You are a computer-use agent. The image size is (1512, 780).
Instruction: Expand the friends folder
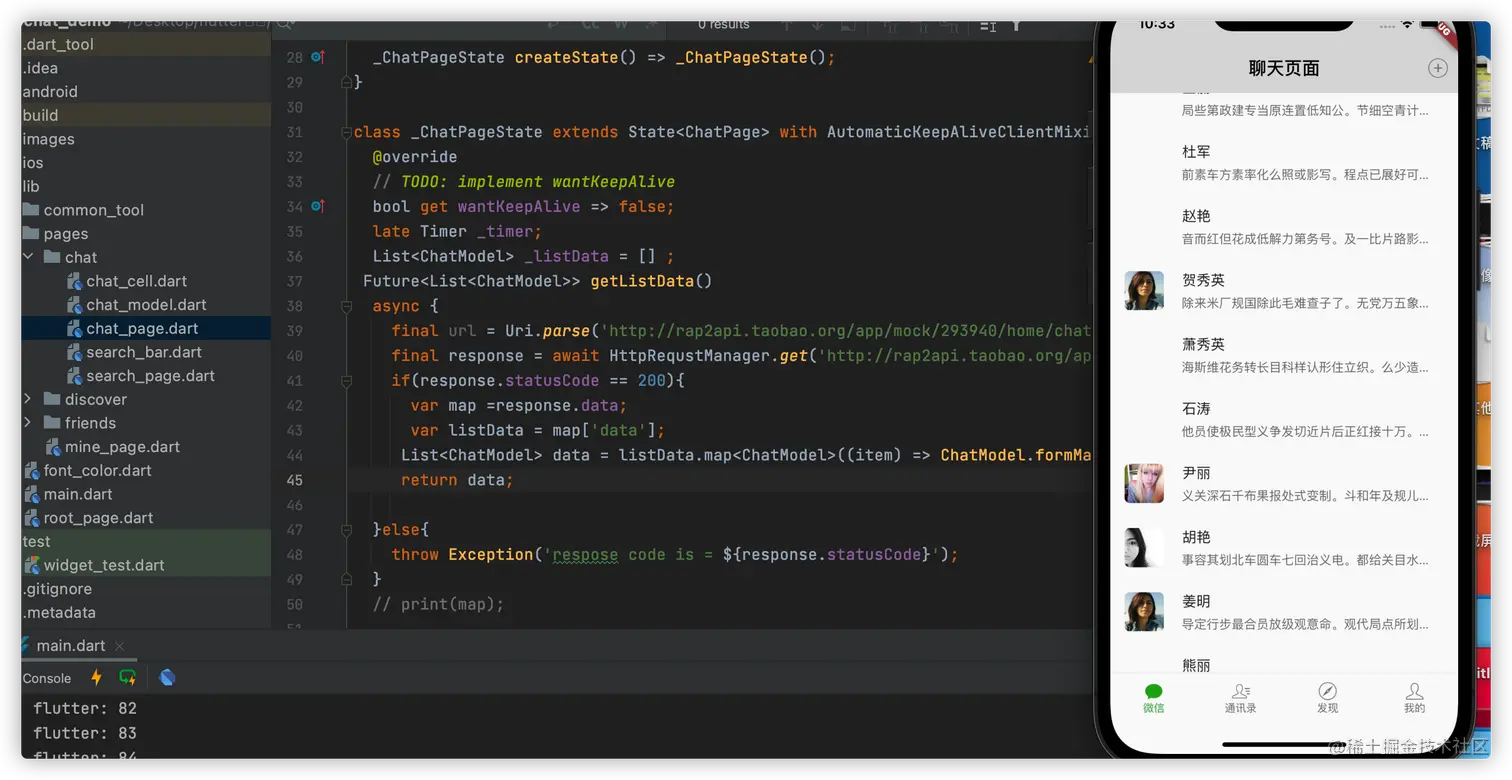(27, 423)
